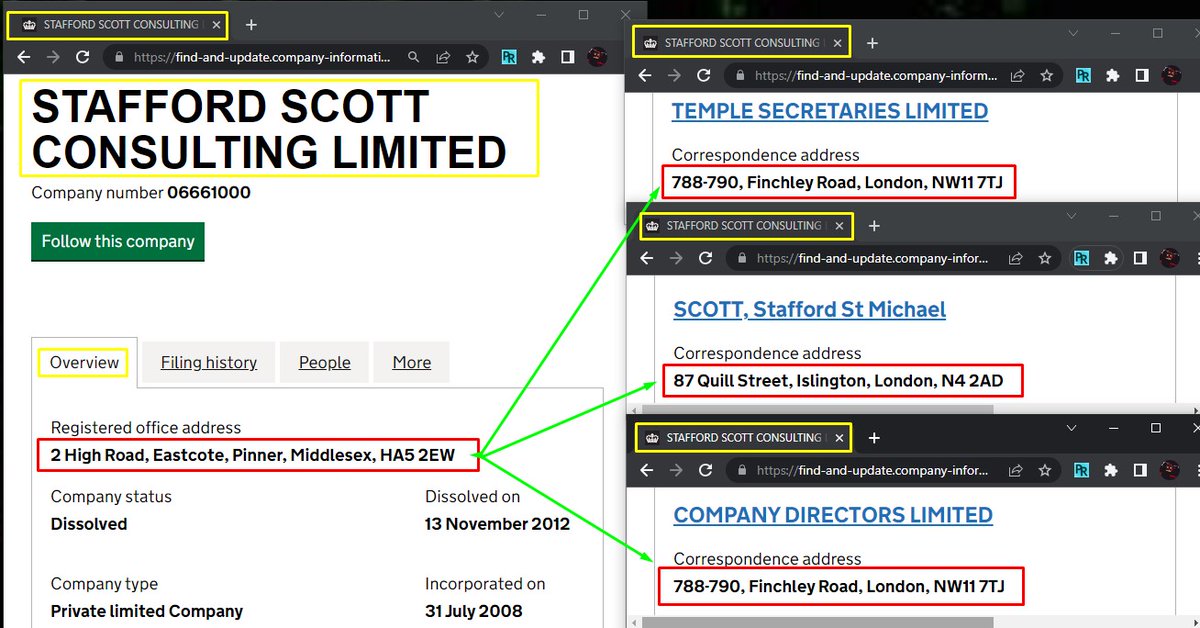Open the More tab
The image size is (1200, 628).
[412, 362]
